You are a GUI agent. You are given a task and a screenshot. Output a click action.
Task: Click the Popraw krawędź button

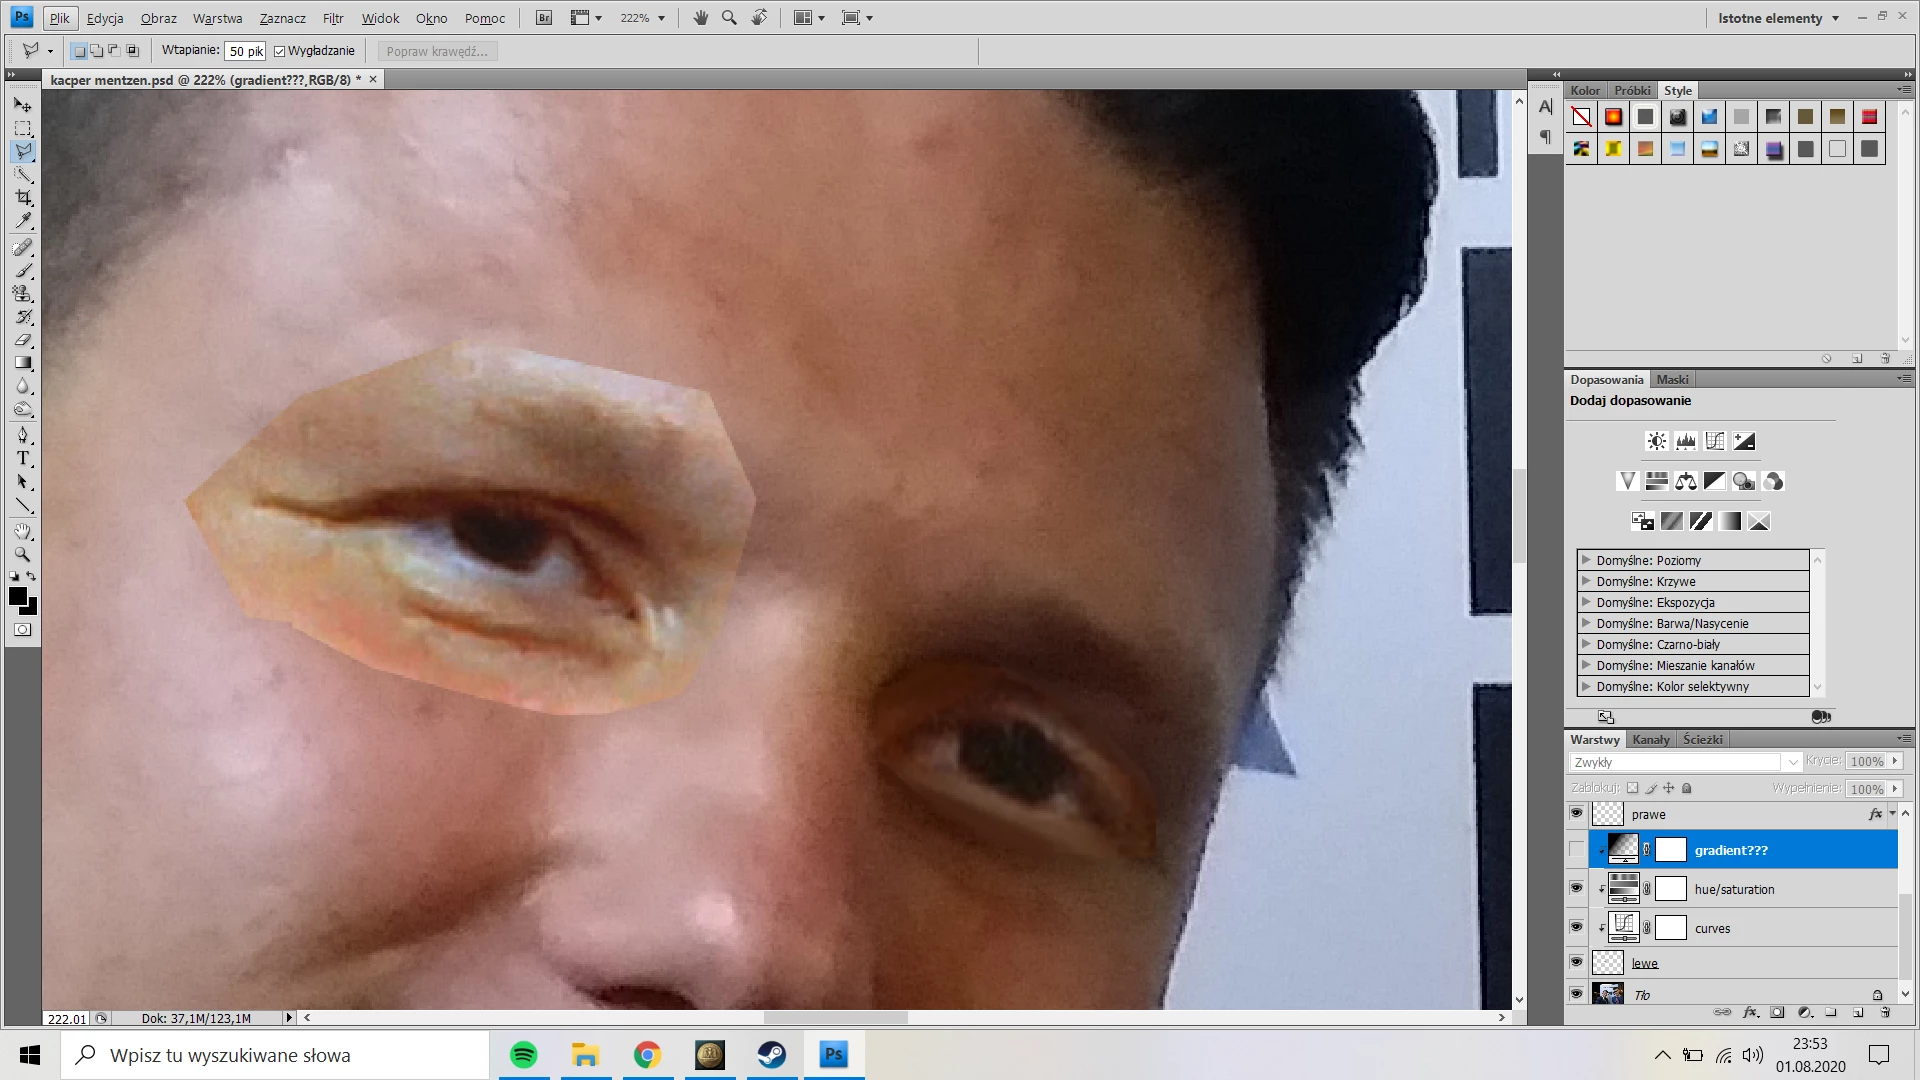pos(437,51)
